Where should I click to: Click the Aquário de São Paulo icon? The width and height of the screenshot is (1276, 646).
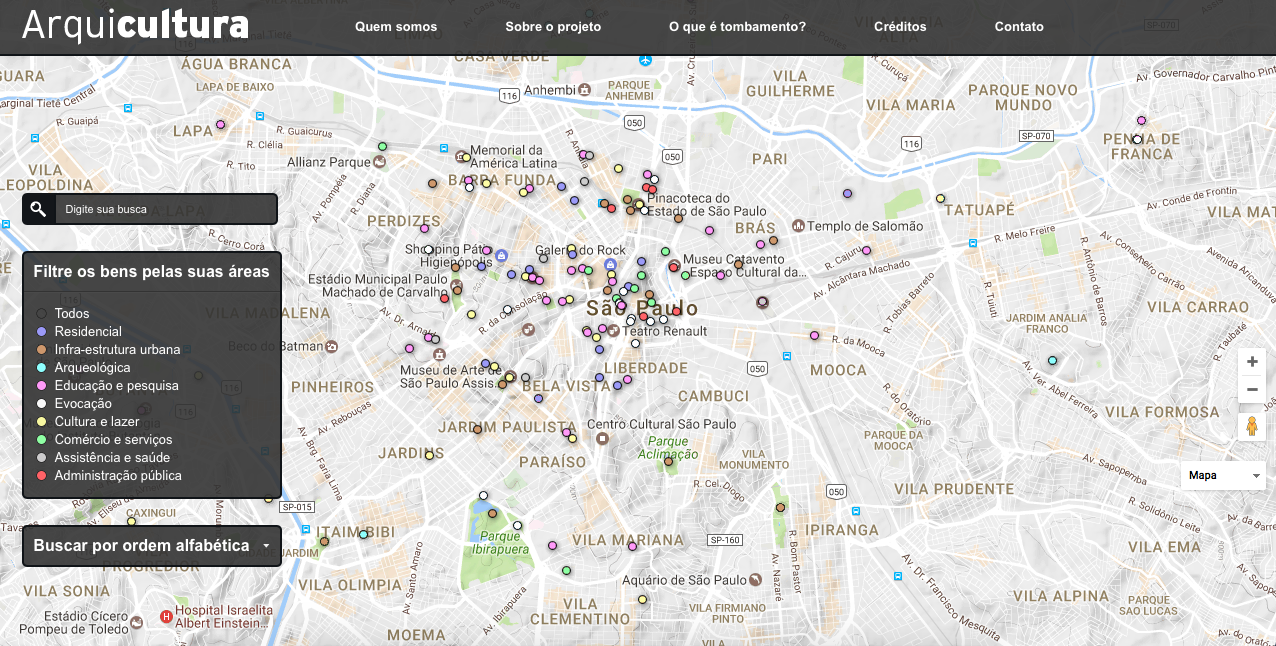(x=757, y=580)
